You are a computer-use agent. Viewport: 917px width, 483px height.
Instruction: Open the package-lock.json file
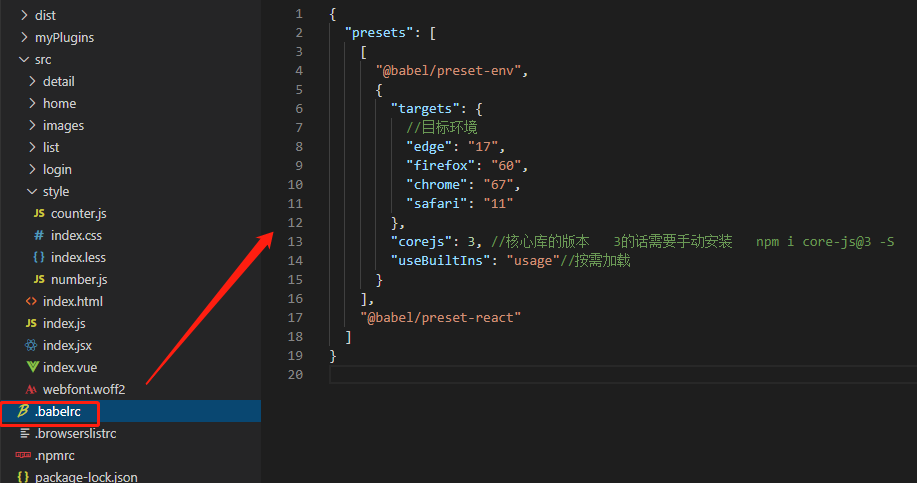tap(86, 477)
